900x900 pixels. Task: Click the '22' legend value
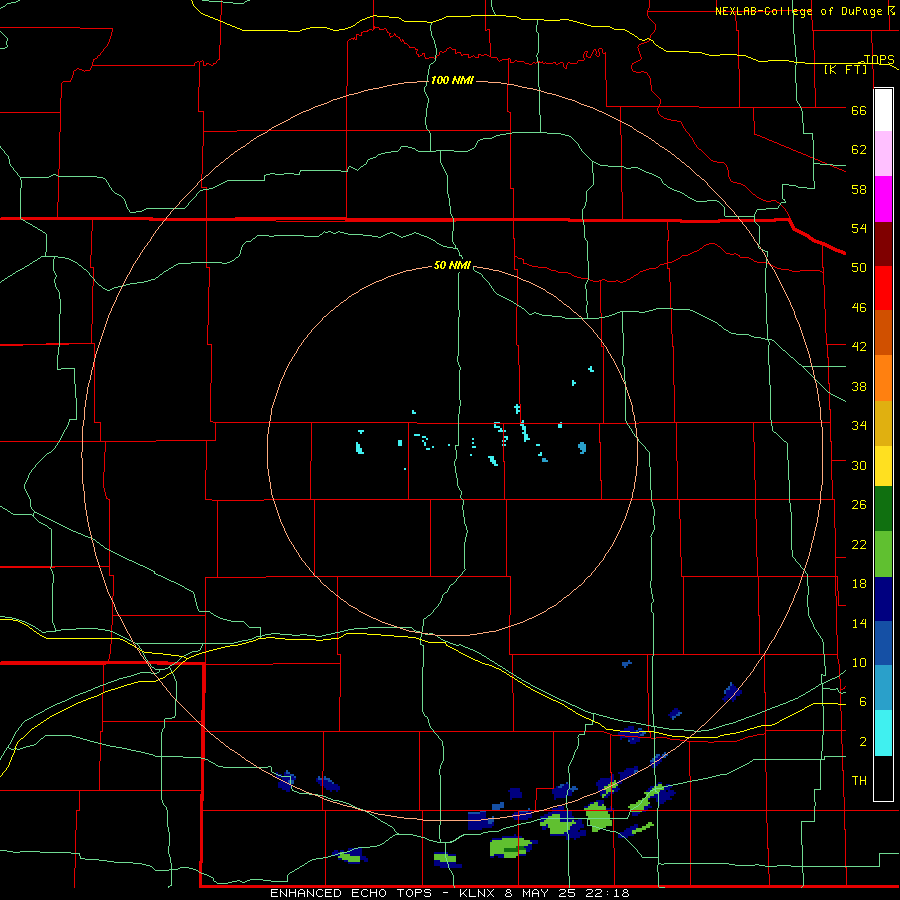(x=859, y=545)
